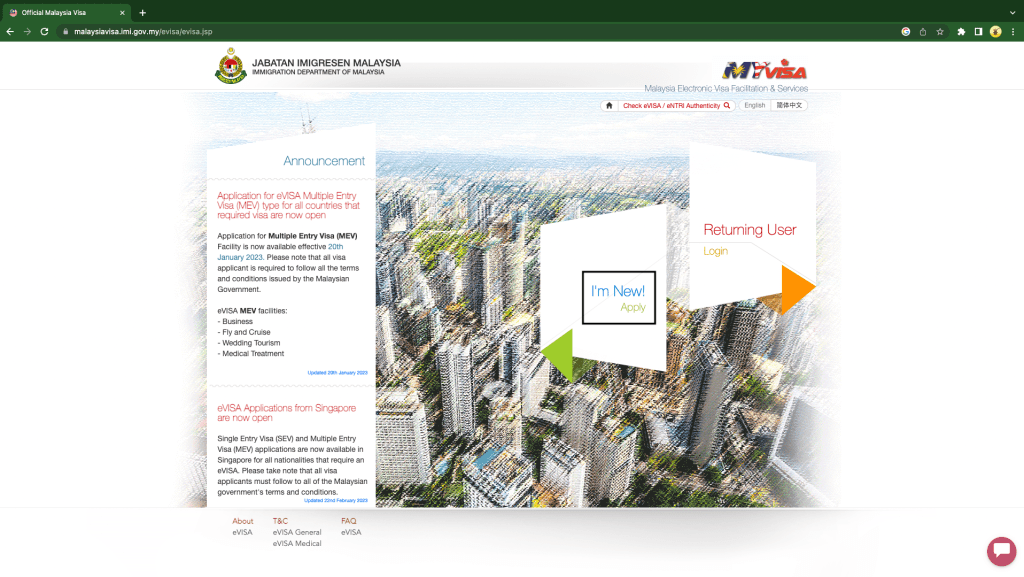This screenshot has height=577, width=1024.
Task: Click the share page icon in address bar
Action: tap(923, 31)
